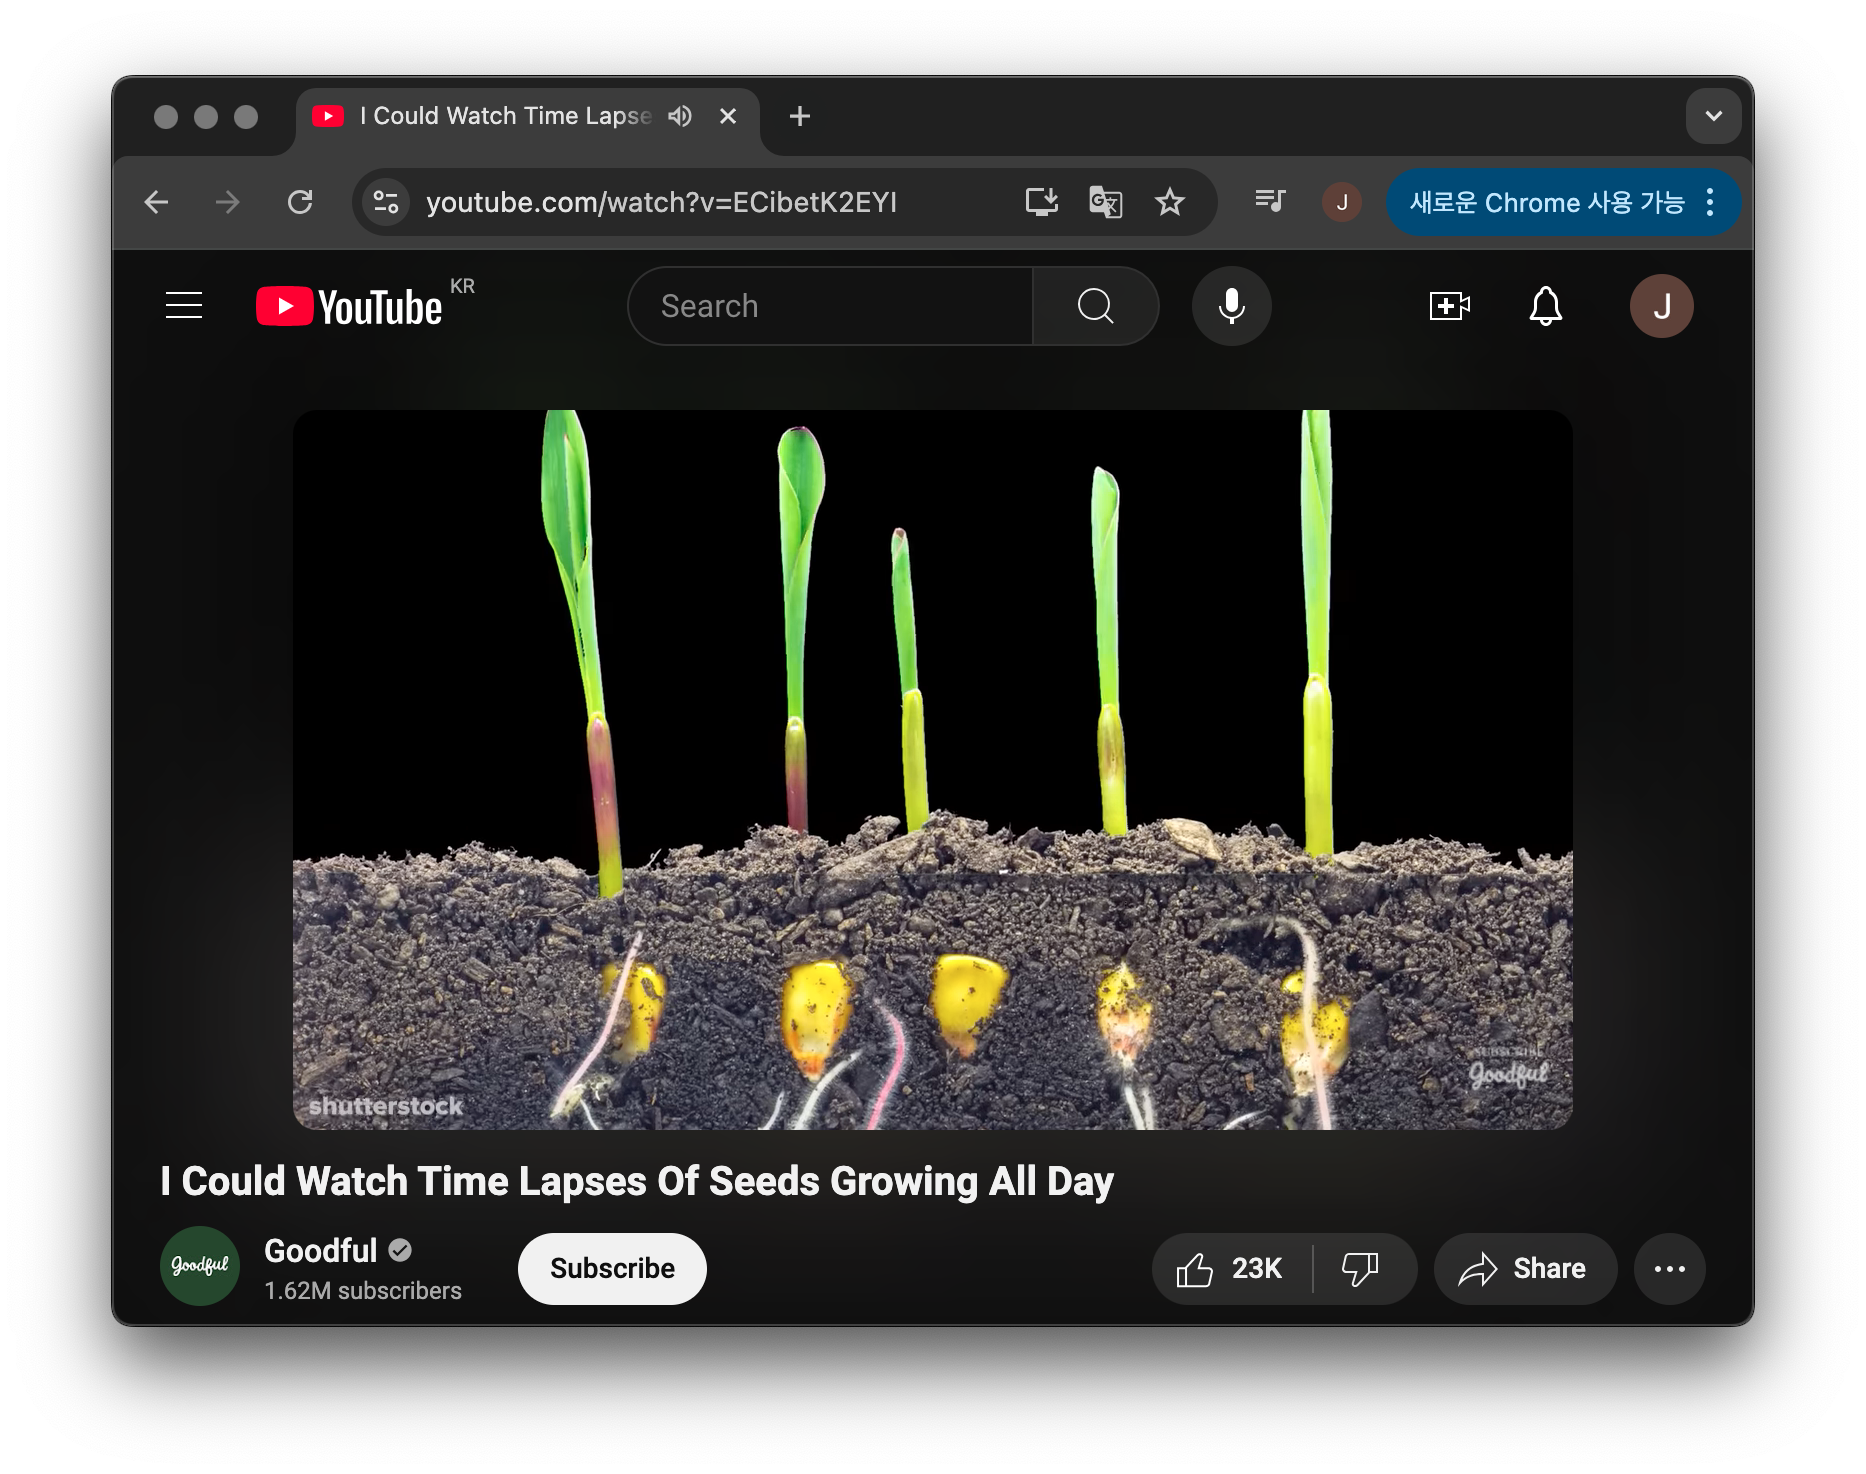1866x1474 pixels.
Task: Open the notifications bell
Action: pyautogui.click(x=1545, y=306)
